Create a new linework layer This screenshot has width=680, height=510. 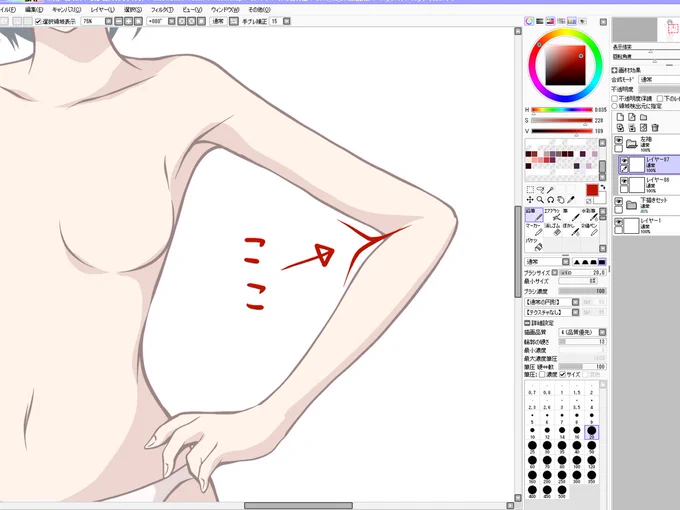(x=632, y=117)
